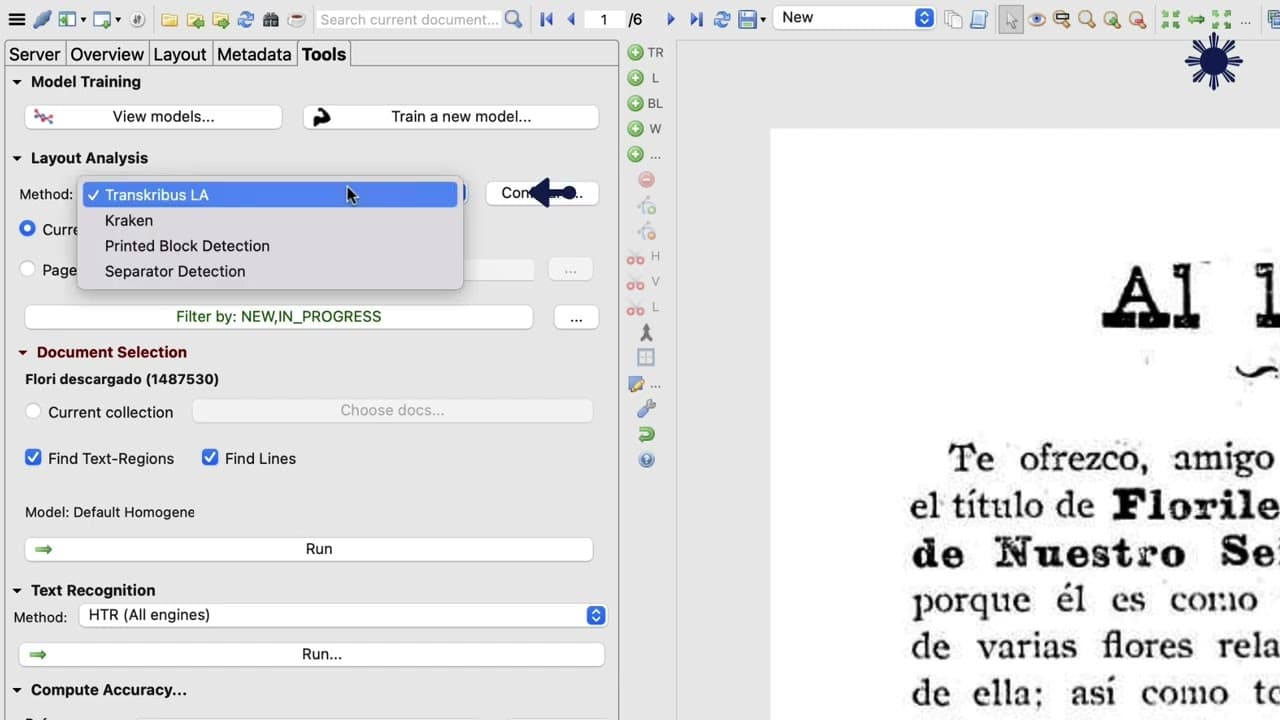Go to the previous page
Image resolution: width=1280 pixels, height=720 pixels.
point(571,19)
